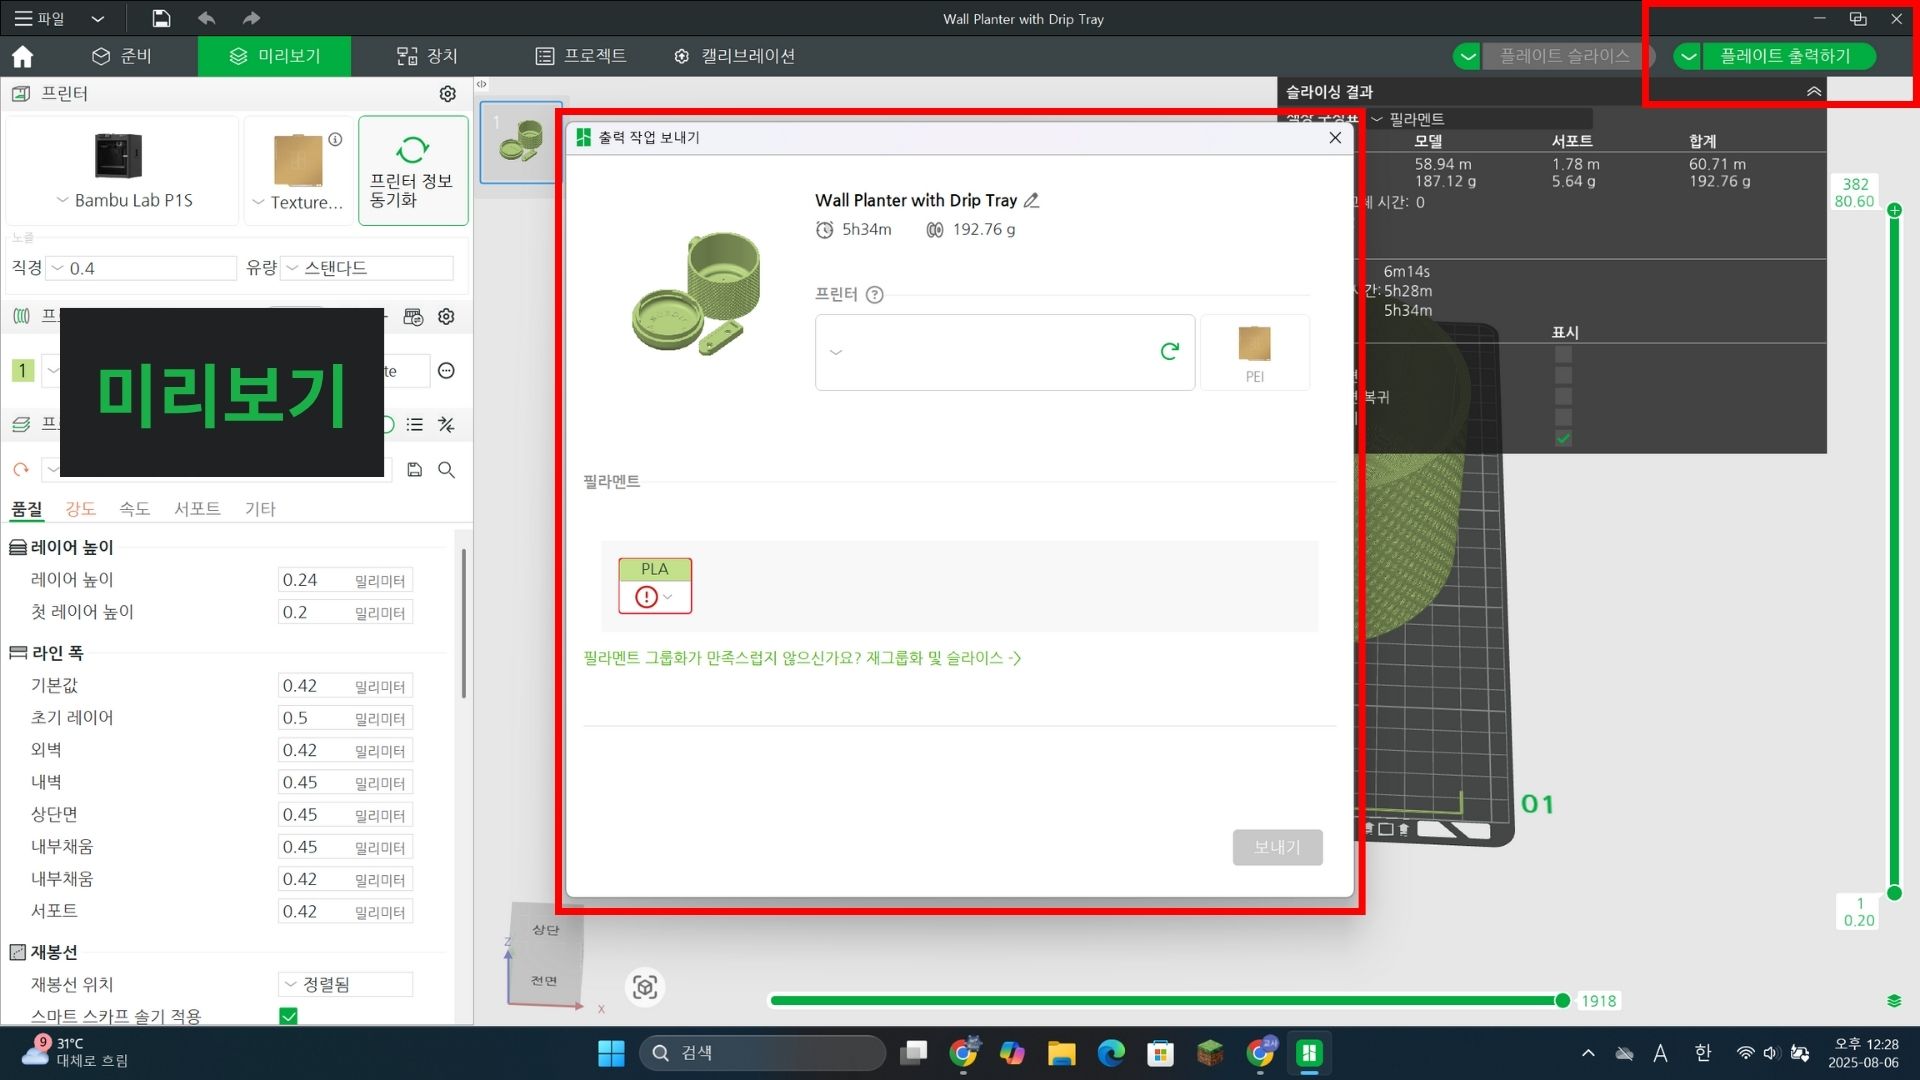
Task: Open nozzle 직경 0.4 dropdown
Action: point(142,268)
